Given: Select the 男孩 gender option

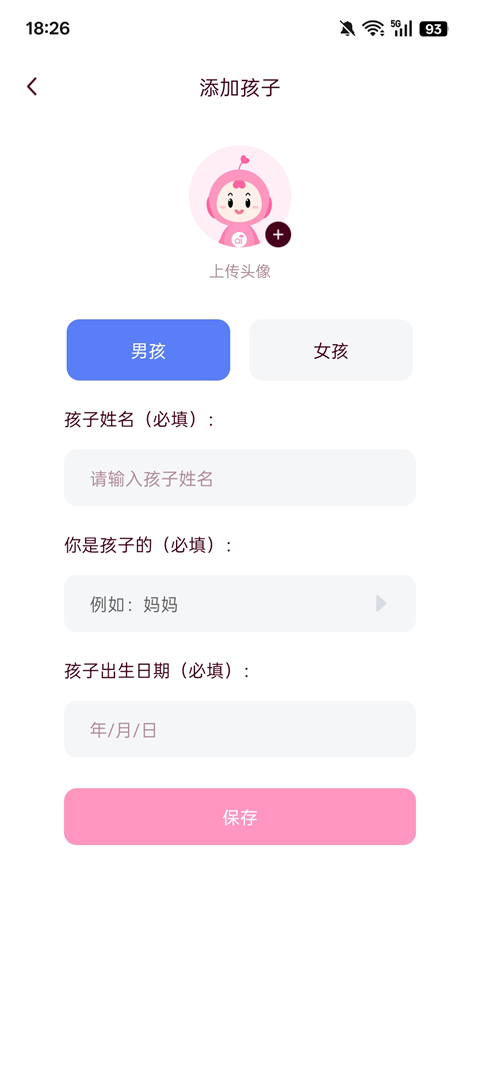Looking at the screenshot, I should 148,350.
